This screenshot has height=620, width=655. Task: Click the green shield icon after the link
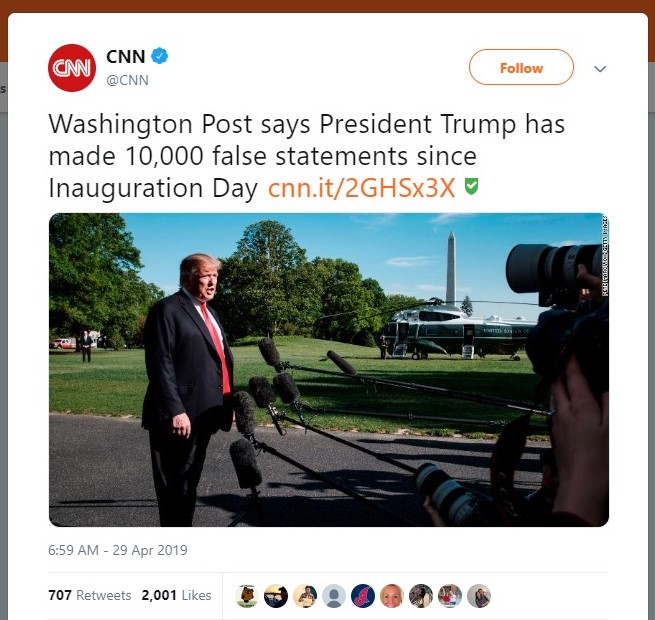[x=471, y=186]
